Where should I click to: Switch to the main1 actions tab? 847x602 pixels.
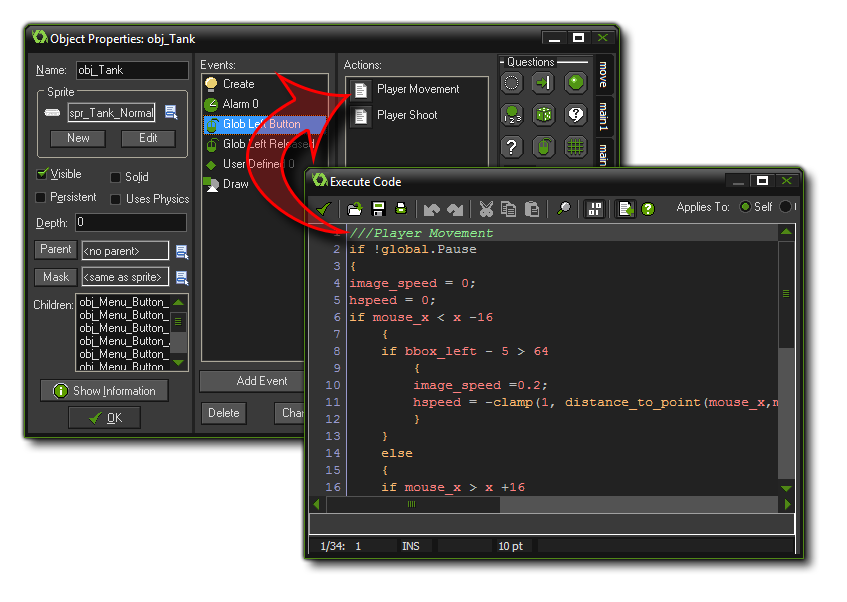[603, 117]
